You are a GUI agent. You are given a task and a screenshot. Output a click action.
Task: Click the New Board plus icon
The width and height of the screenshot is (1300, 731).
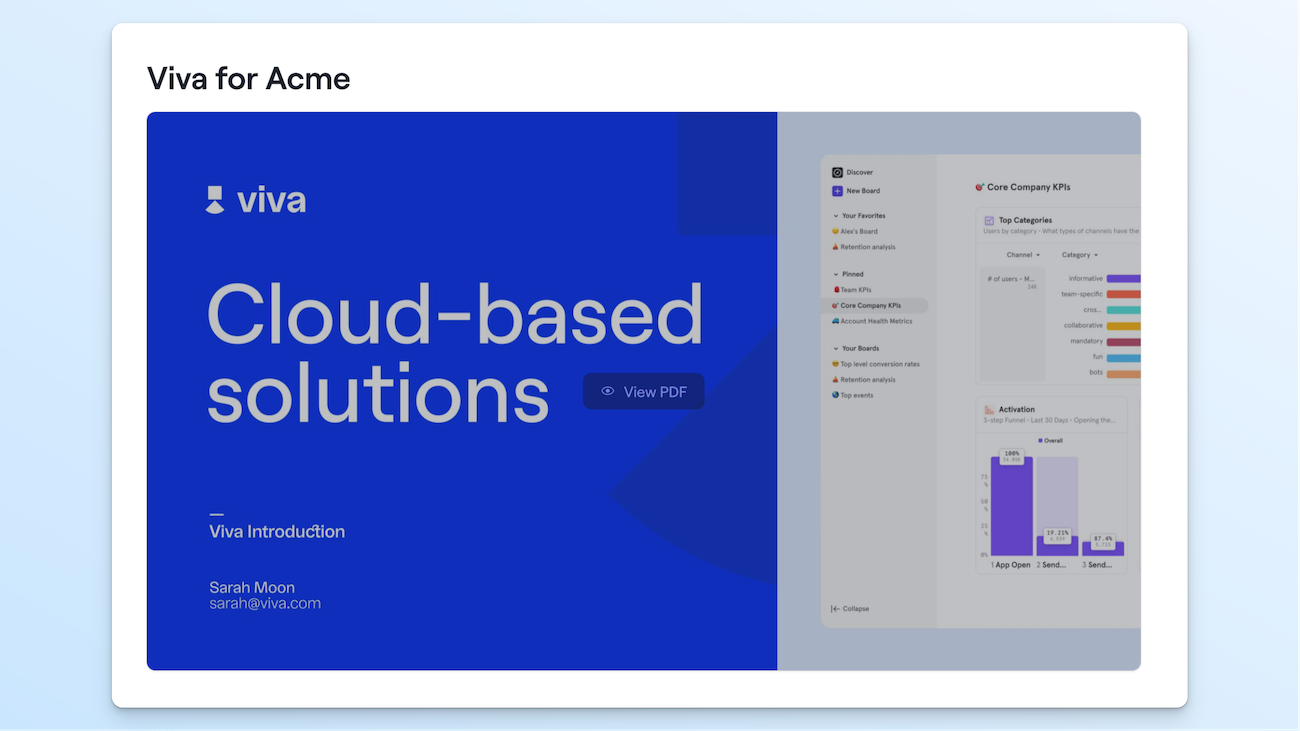[837, 191]
